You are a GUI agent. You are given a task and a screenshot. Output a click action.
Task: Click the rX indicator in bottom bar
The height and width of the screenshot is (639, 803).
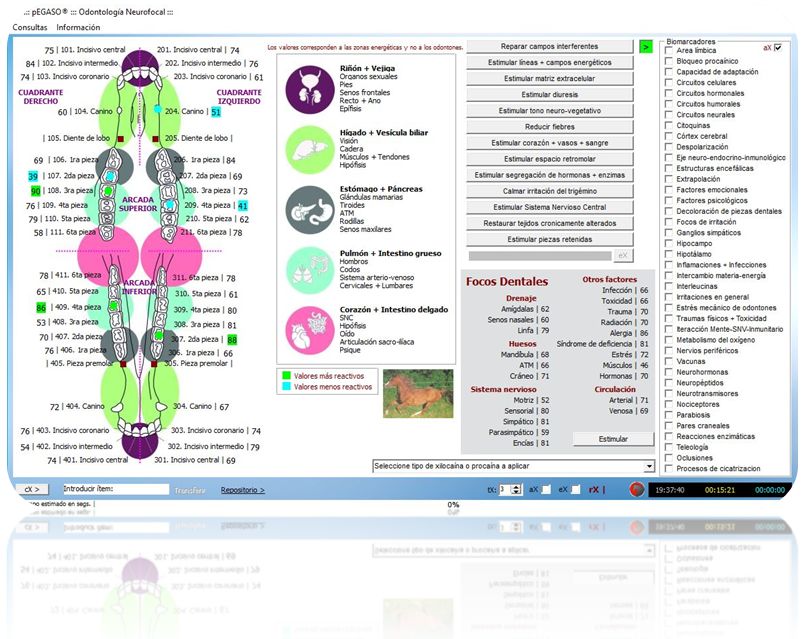[x=596, y=489]
